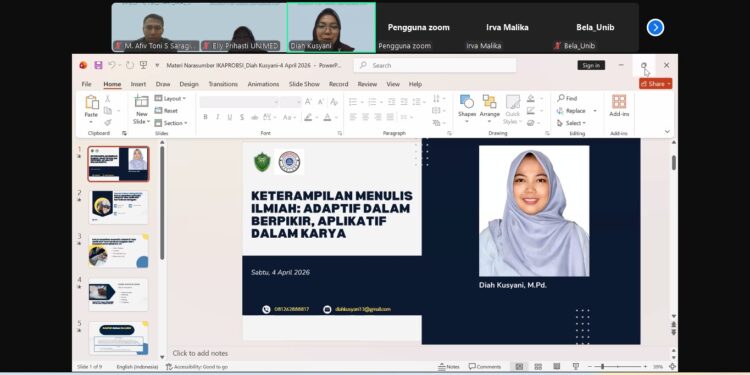The image size is (750, 375).
Task: Toggle Bold formatting
Action: [x=205, y=117]
